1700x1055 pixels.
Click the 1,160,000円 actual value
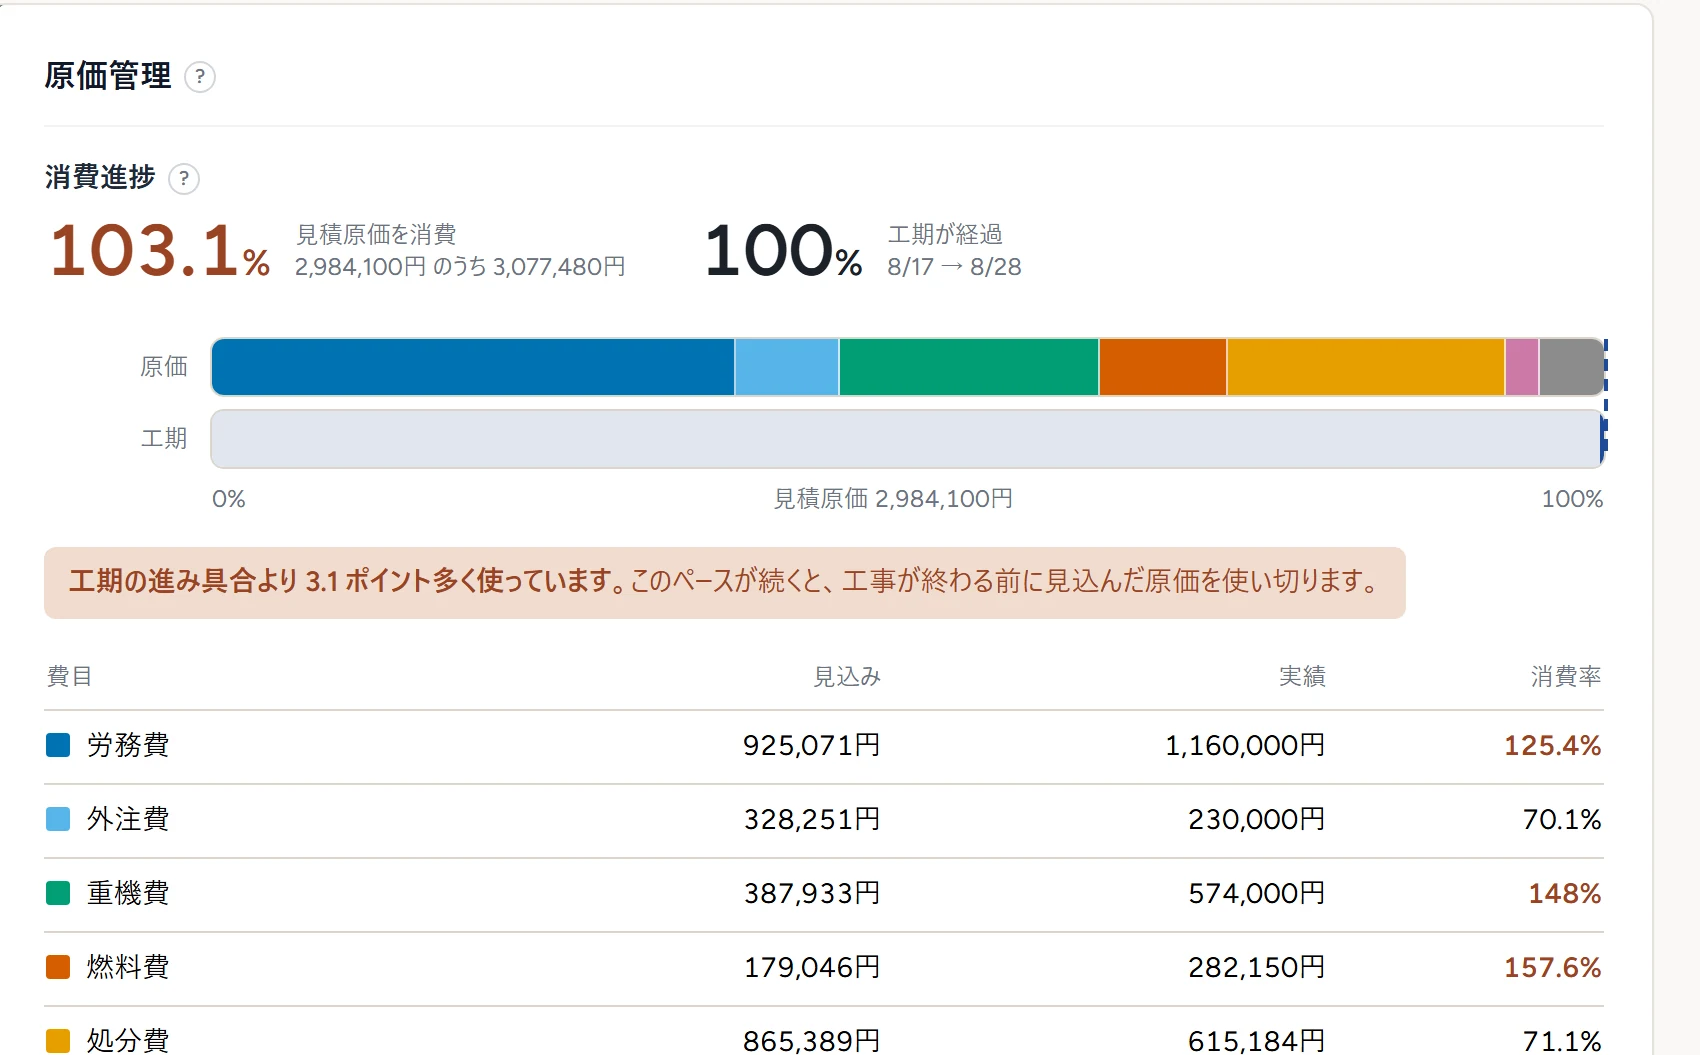tap(1245, 745)
